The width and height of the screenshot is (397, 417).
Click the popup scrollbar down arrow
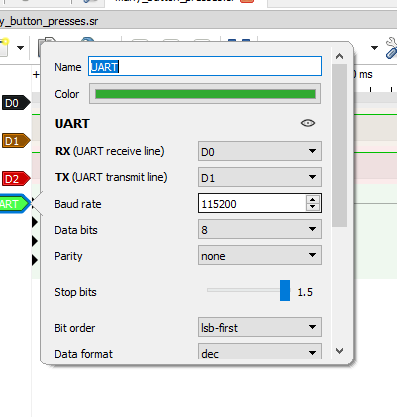[339, 351]
